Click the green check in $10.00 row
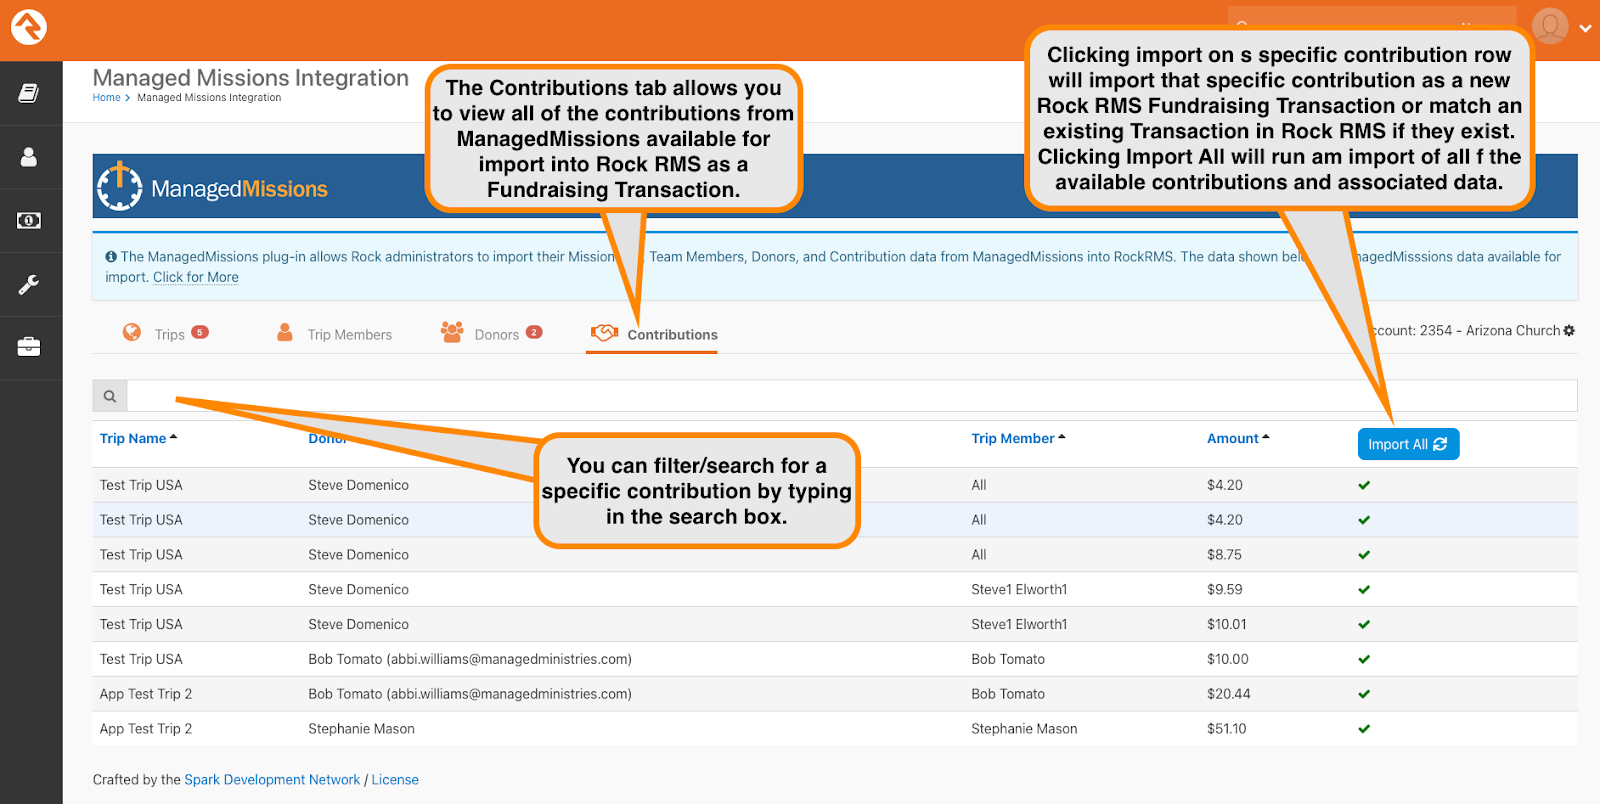Viewport: 1600px width, 804px height. tap(1364, 660)
